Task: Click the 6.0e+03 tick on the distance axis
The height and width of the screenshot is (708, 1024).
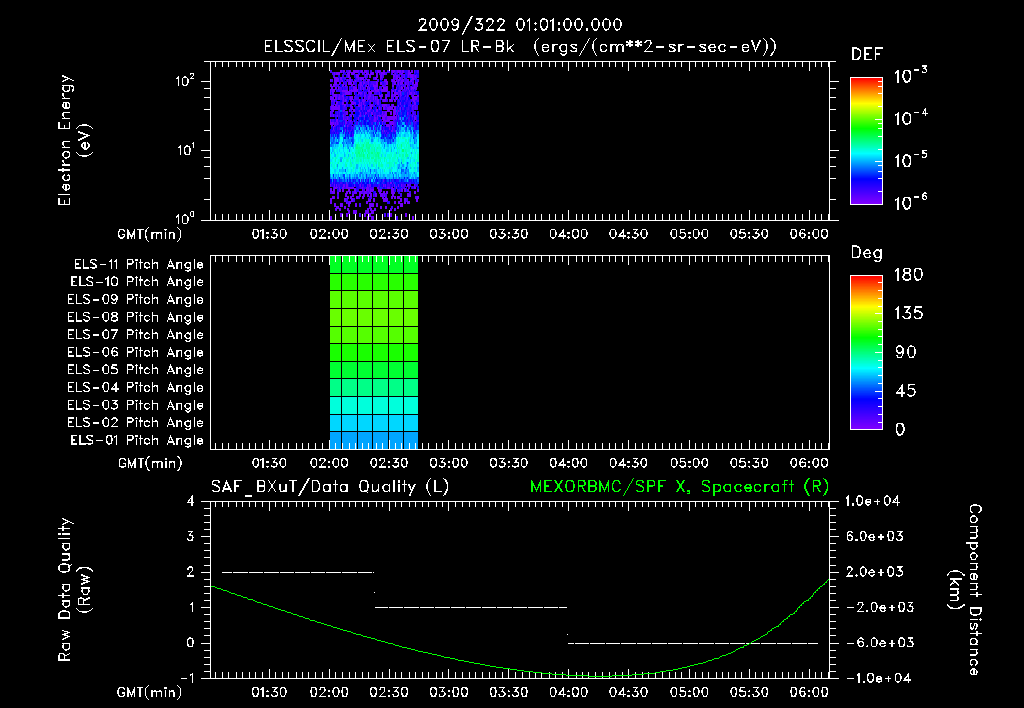Action: tap(874, 537)
